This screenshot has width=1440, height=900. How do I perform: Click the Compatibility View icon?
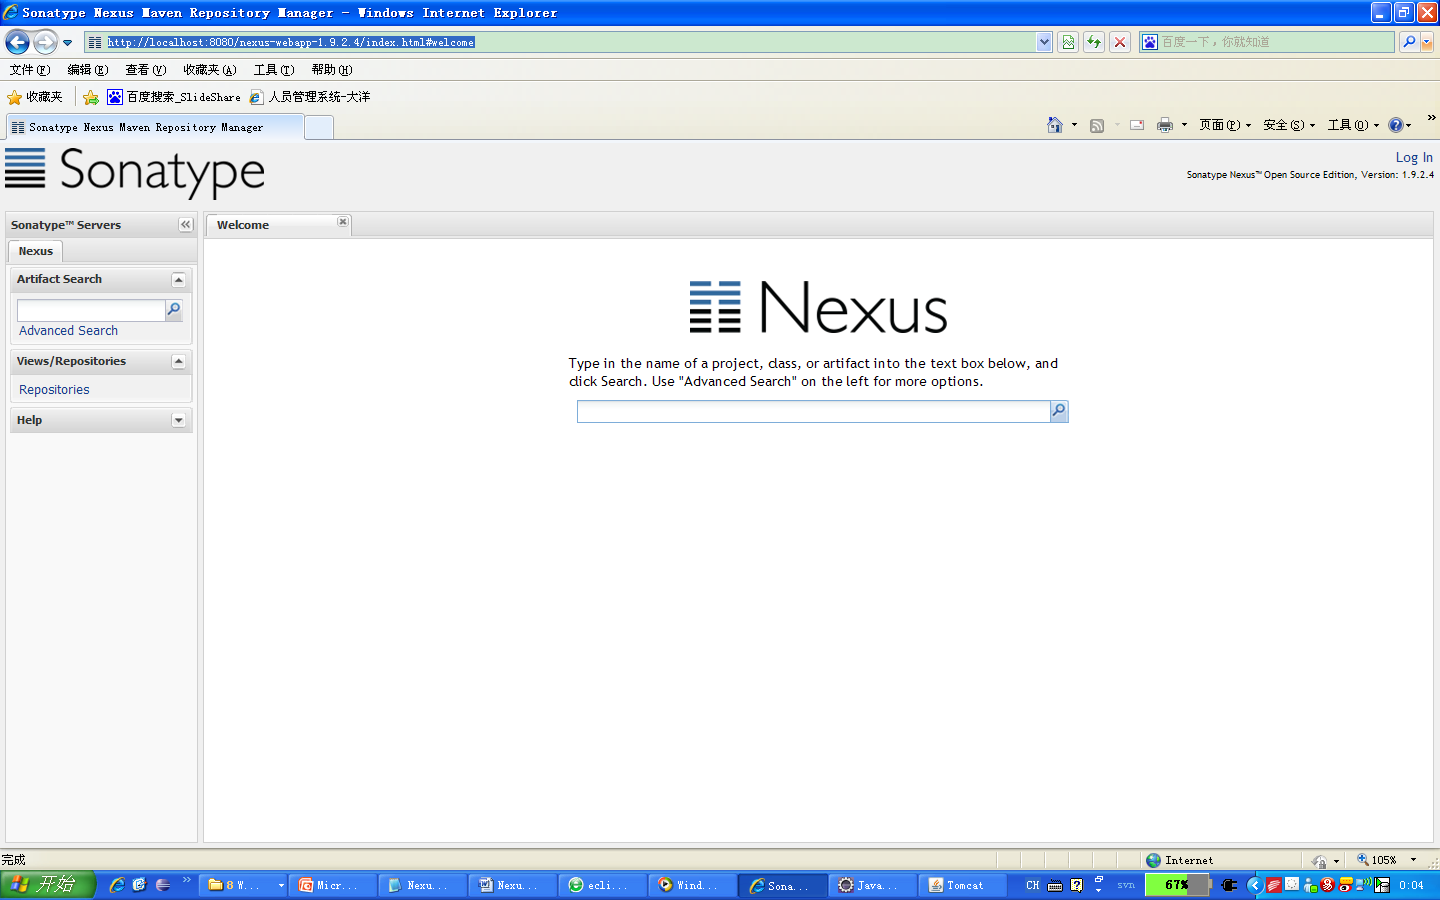coord(1068,42)
